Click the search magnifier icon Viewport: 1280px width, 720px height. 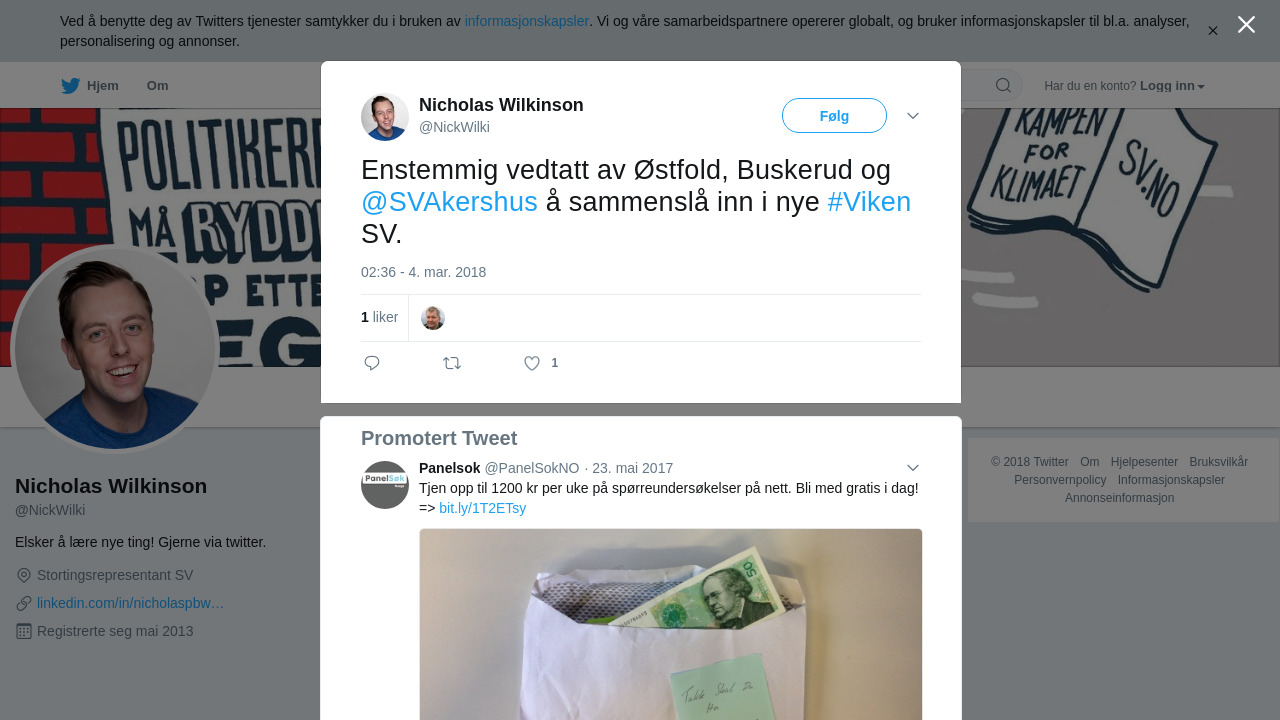(1003, 86)
